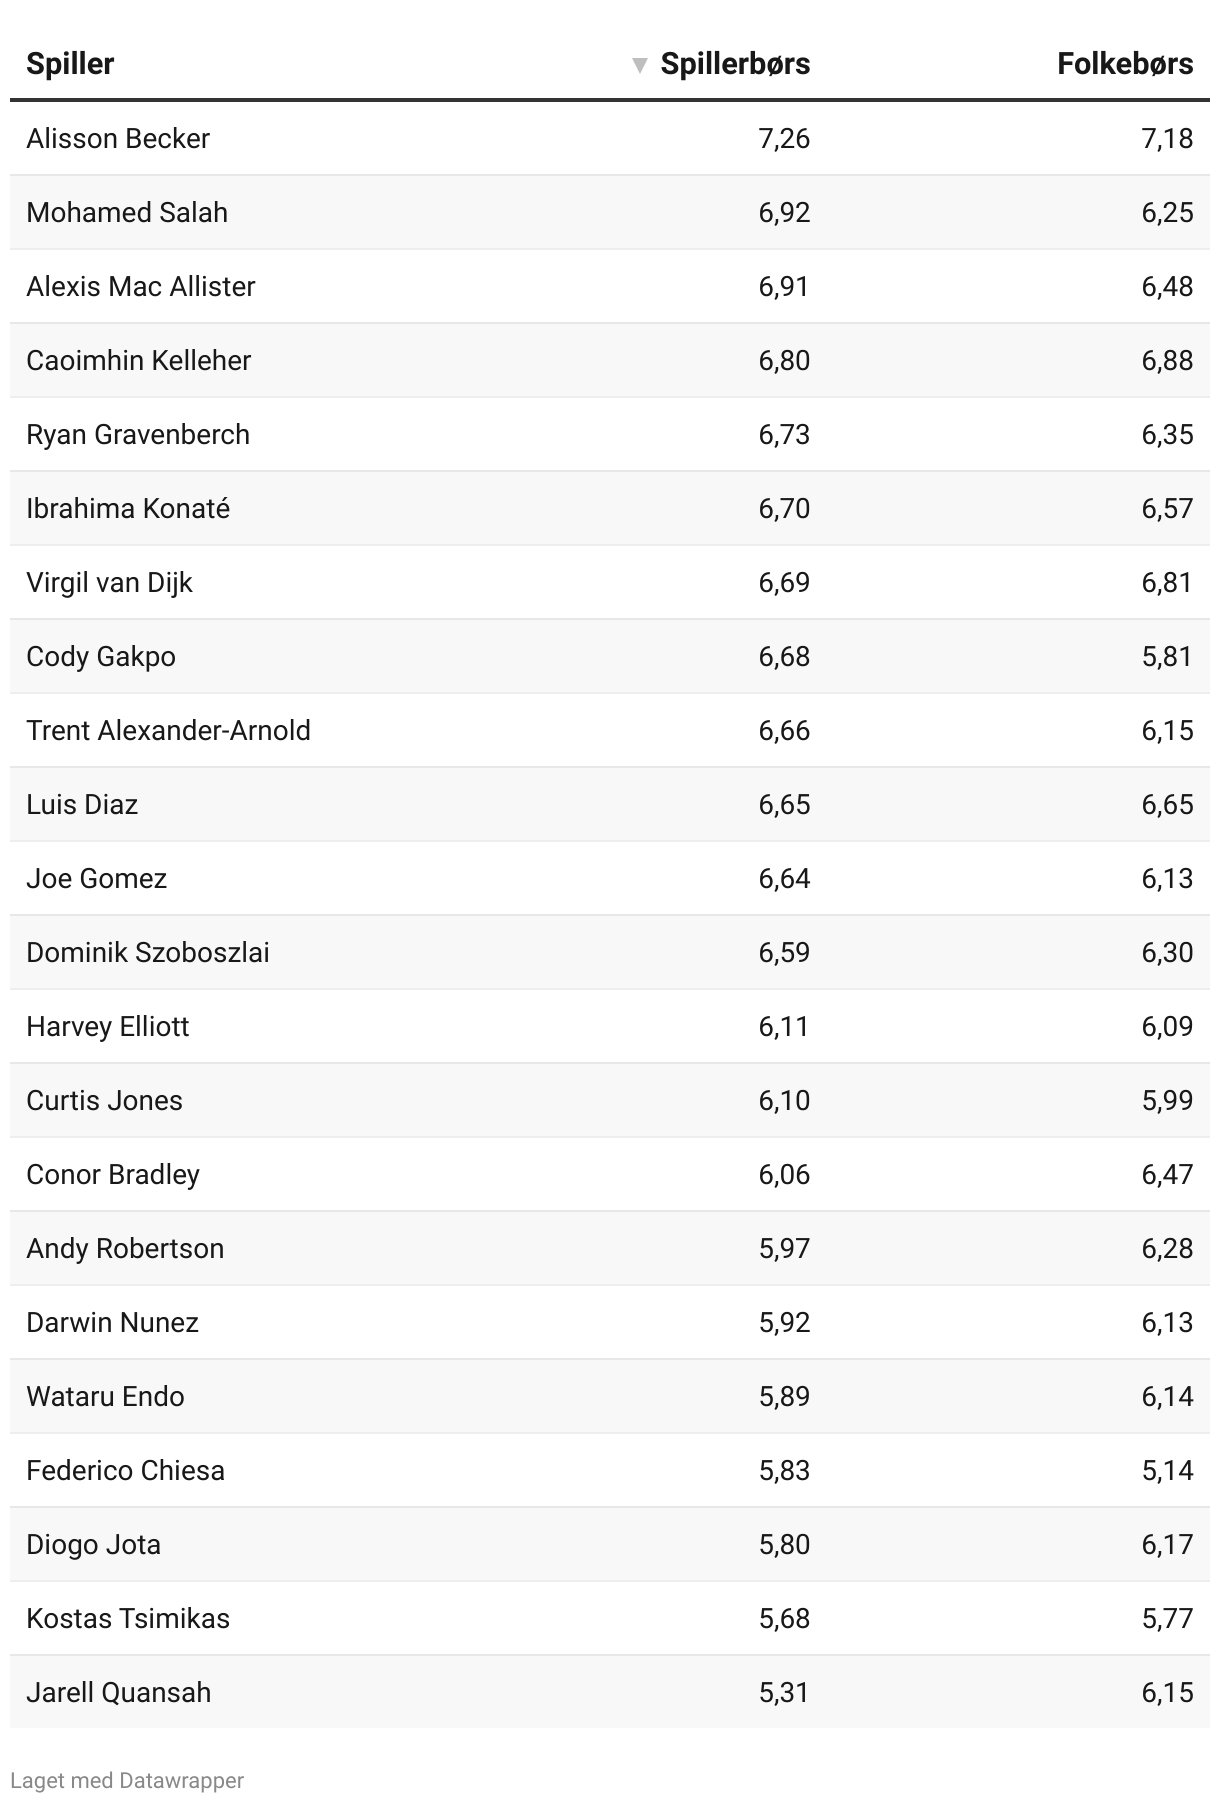Click Federico Chiesa's Spillerbørs value 5,83
Screen dimensions: 1220x1804
pyautogui.click(x=784, y=1470)
